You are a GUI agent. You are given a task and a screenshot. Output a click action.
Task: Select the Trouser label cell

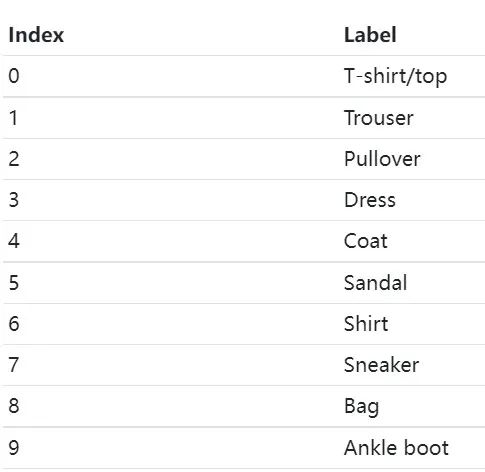click(379, 118)
